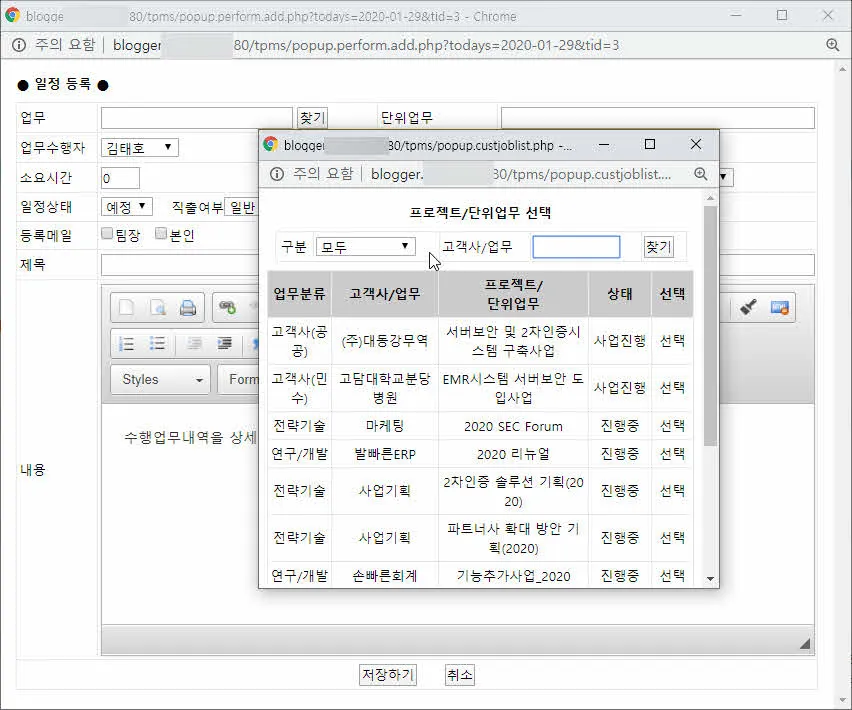
Task: Click 선택 for 기능추가사업_2020 row
Action: pos(672,575)
